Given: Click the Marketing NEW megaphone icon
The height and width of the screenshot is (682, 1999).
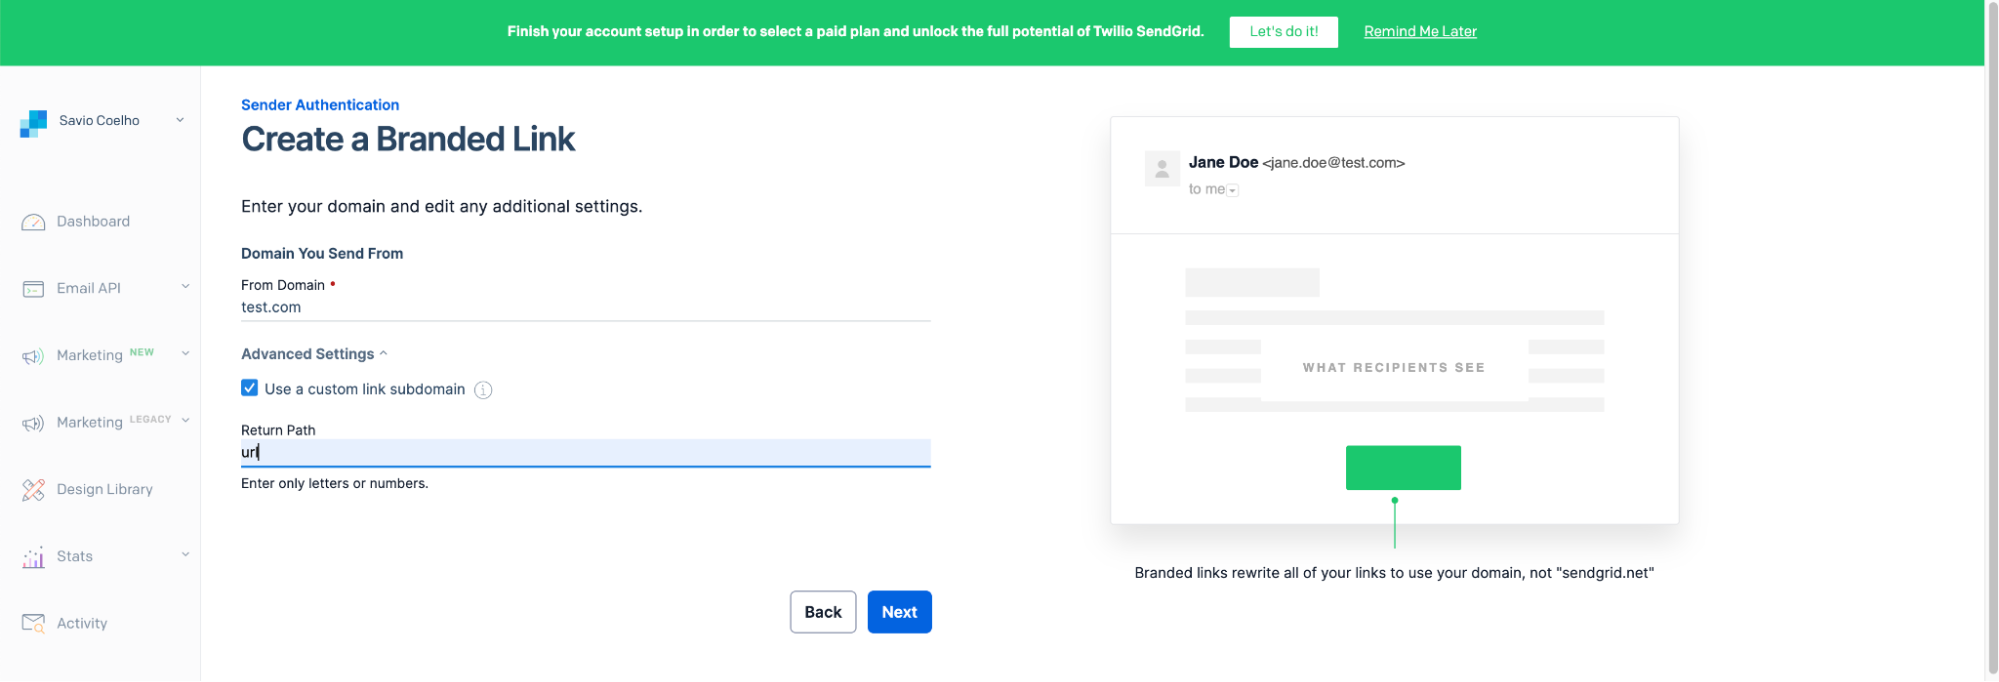Looking at the screenshot, I should [33, 356].
